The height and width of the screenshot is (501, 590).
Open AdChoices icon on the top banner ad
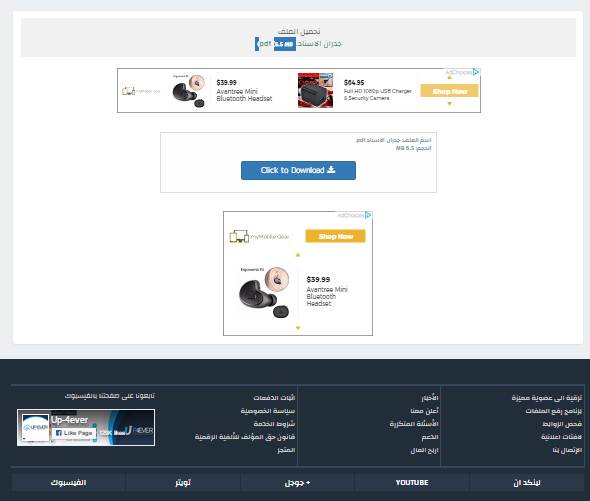coord(476,72)
